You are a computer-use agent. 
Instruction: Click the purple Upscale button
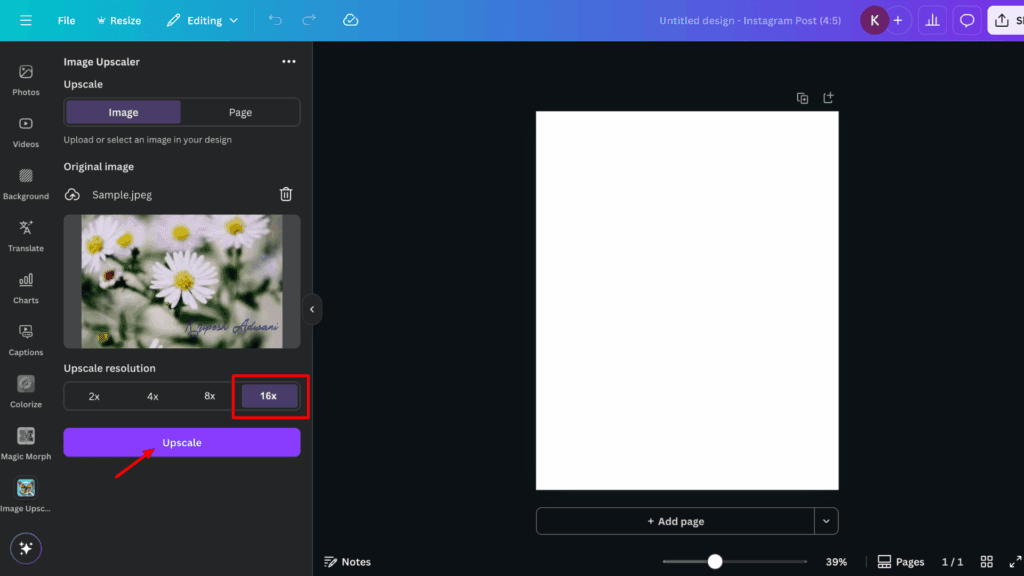tap(182, 442)
